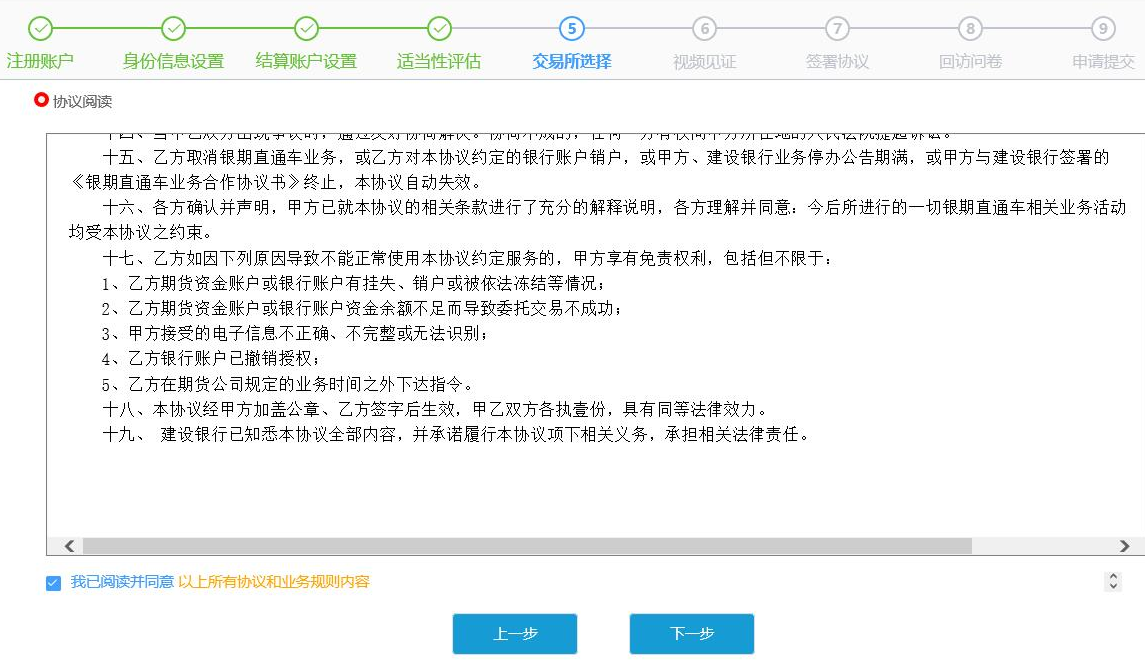Image resolution: width=1145 pixels, height=660 pixels.
Task: Click clause 十七 甲方享有免责权利 line
Action: 467,258
